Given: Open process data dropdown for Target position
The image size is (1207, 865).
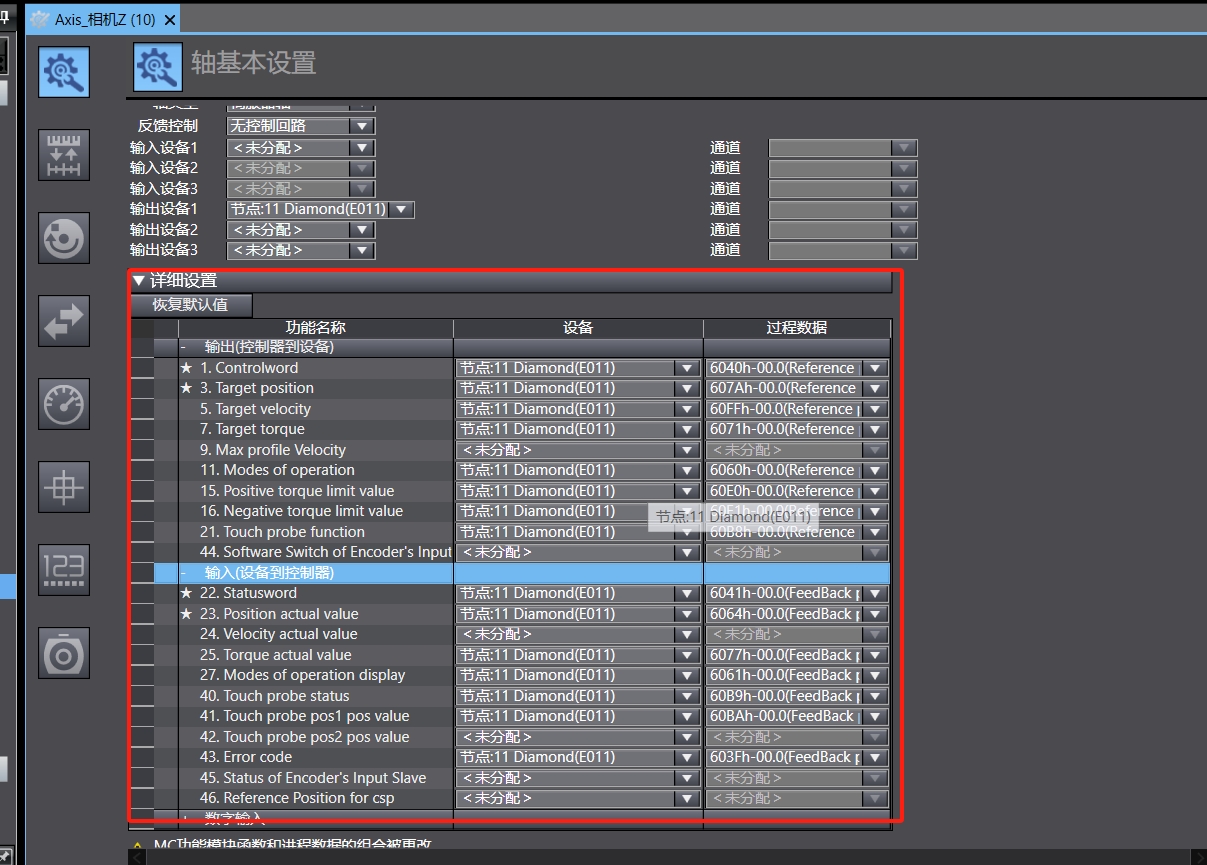Looking at the screenshot, I should pyautogui.click(x=876, y=388).
